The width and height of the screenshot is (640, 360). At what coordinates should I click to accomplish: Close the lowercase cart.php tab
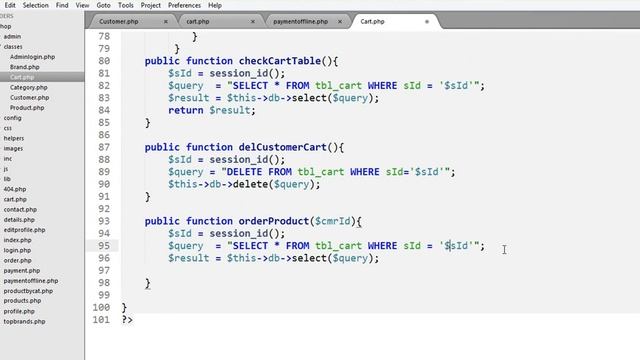point(253,22)
